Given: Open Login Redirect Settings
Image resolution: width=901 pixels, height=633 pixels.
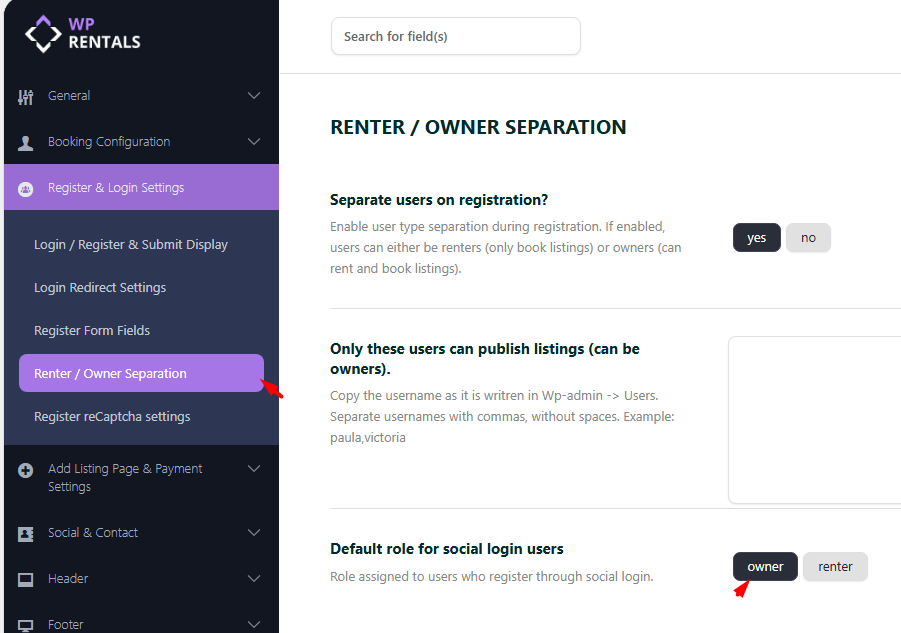Looking at the screenshot, I should click(100, 288).
